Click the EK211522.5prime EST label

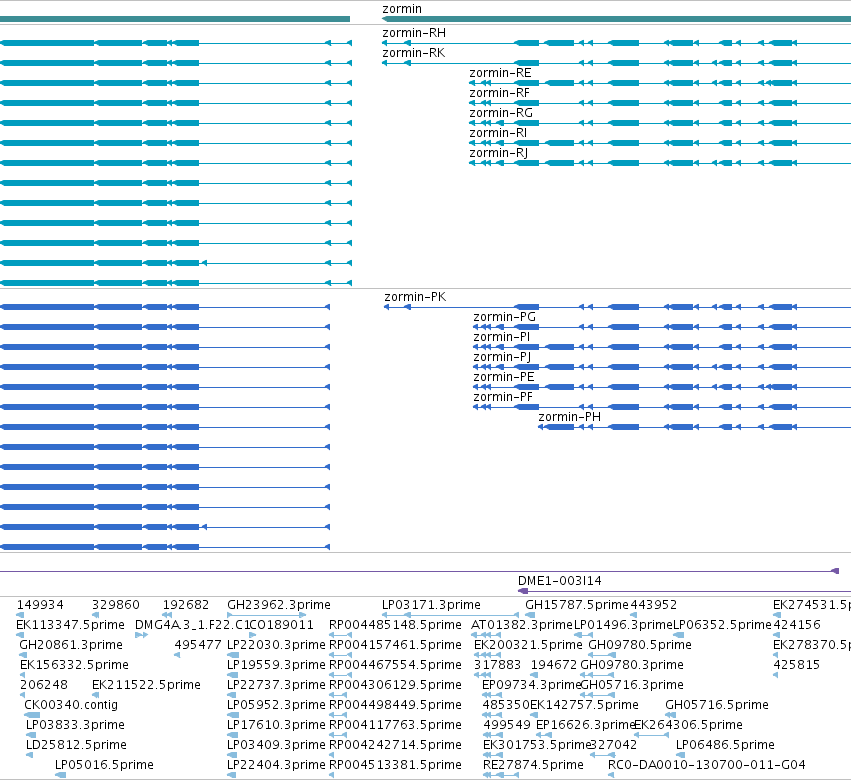tap(147, 685)
